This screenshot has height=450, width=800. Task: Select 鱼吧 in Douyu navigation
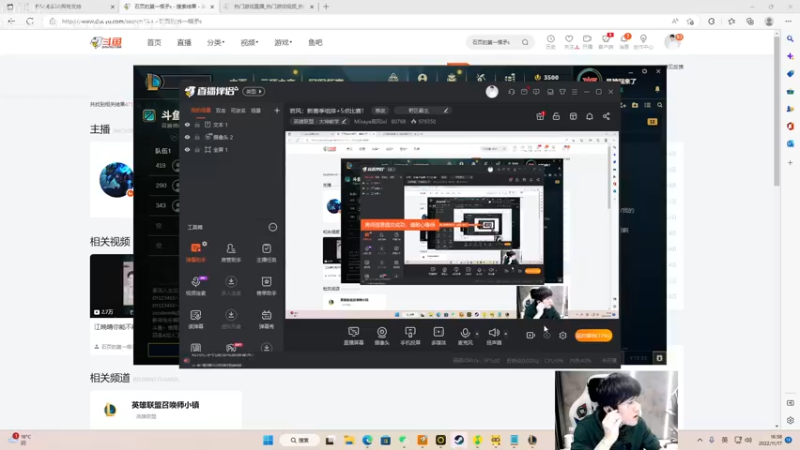[x=315, y=42]
